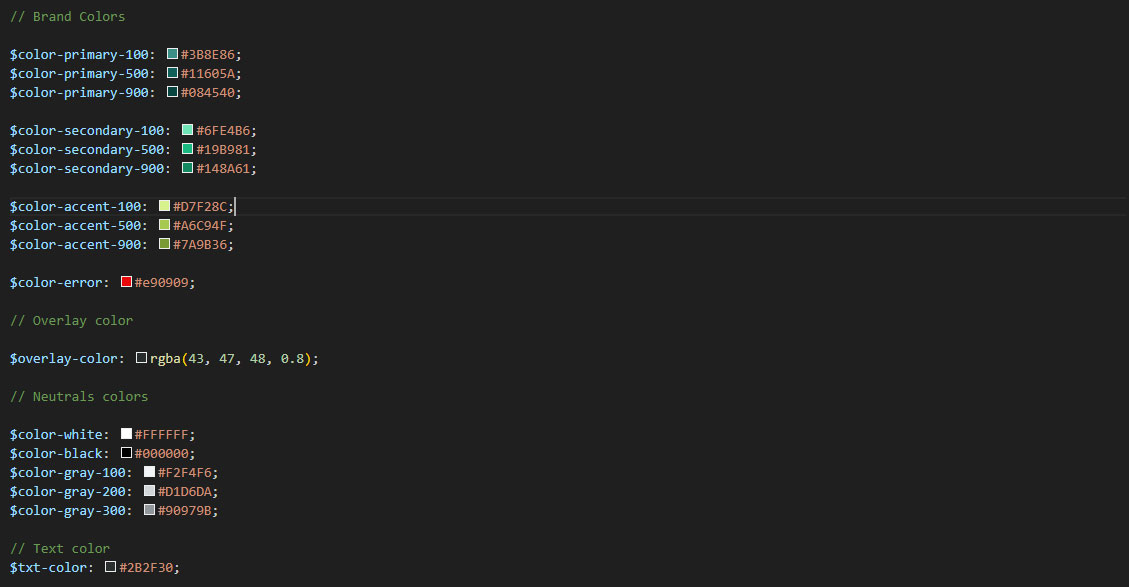The height and width of the screenshot is (587, 1129).
Task: Click the swatch beside #D1D6DA
Action: pos(150,491)
